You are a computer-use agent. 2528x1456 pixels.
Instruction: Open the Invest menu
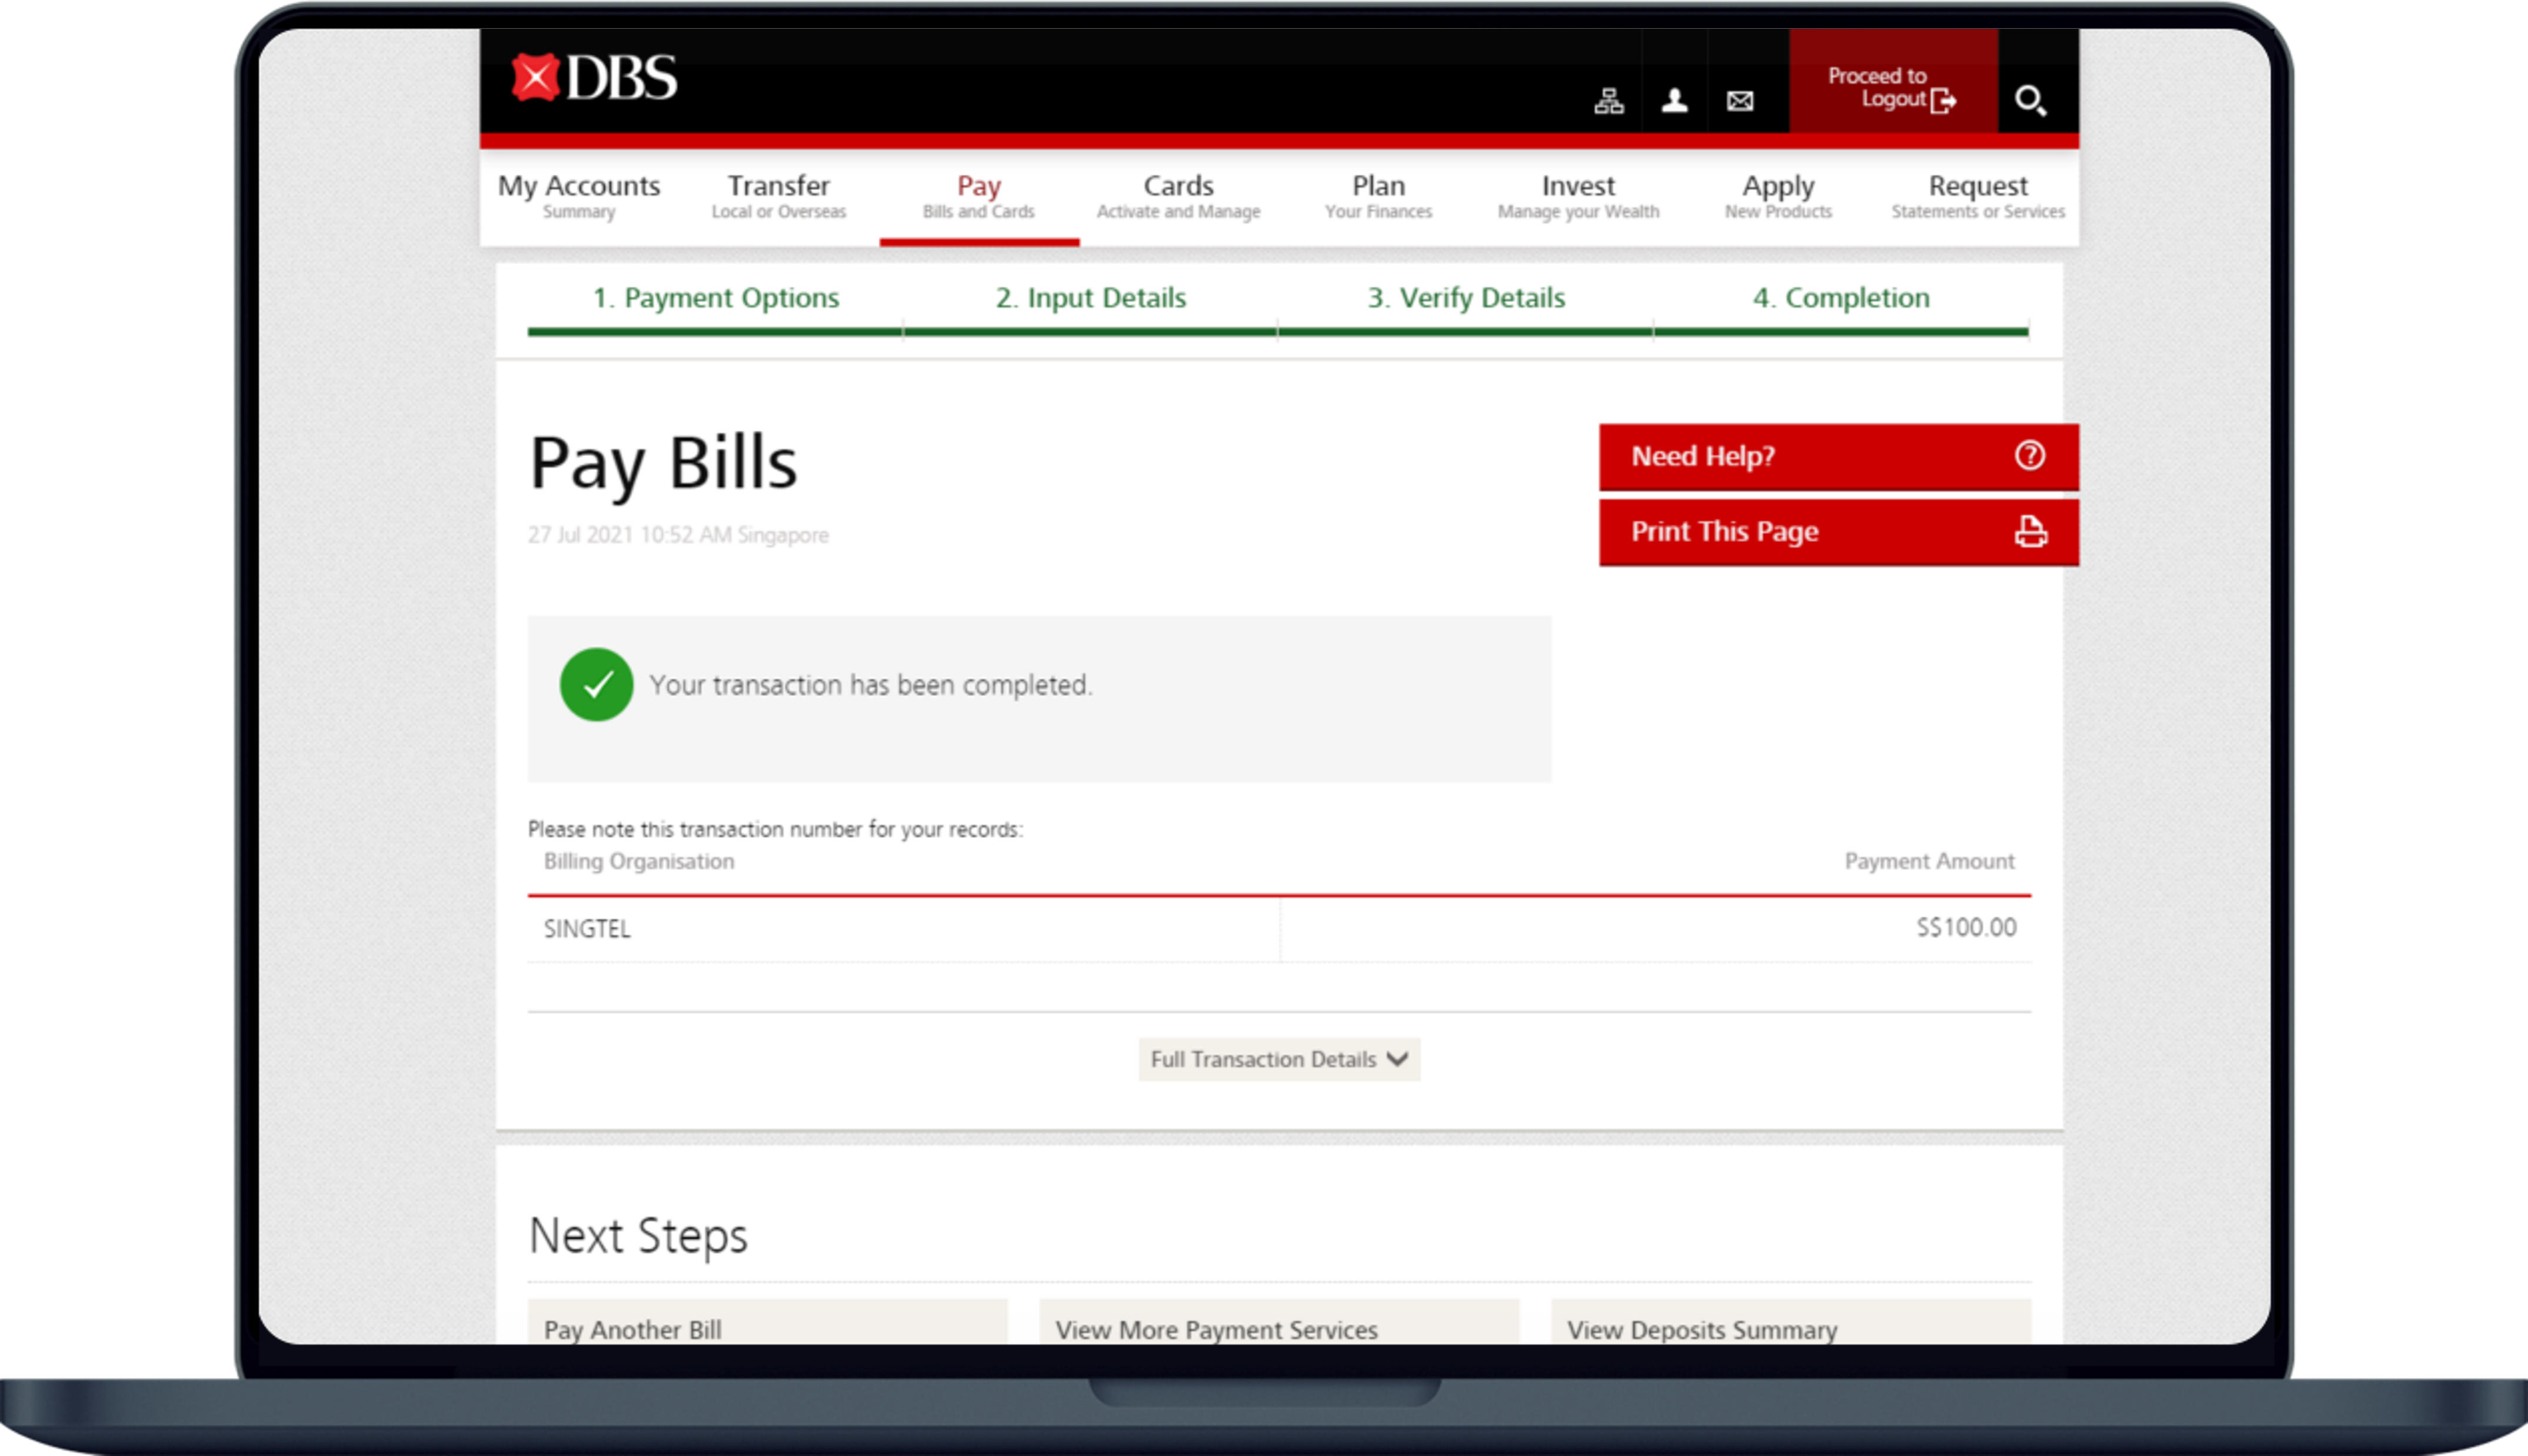[1577, 196]
